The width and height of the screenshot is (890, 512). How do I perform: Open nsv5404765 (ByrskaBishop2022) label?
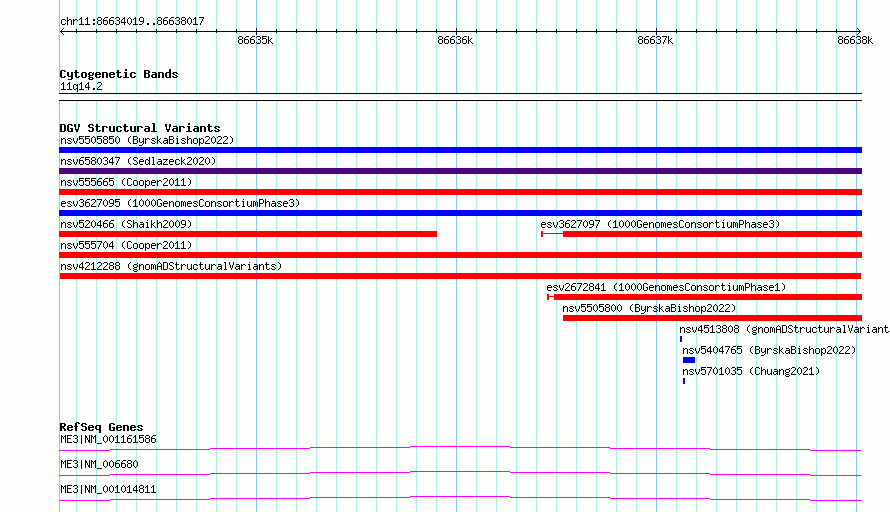coord(769,350)
